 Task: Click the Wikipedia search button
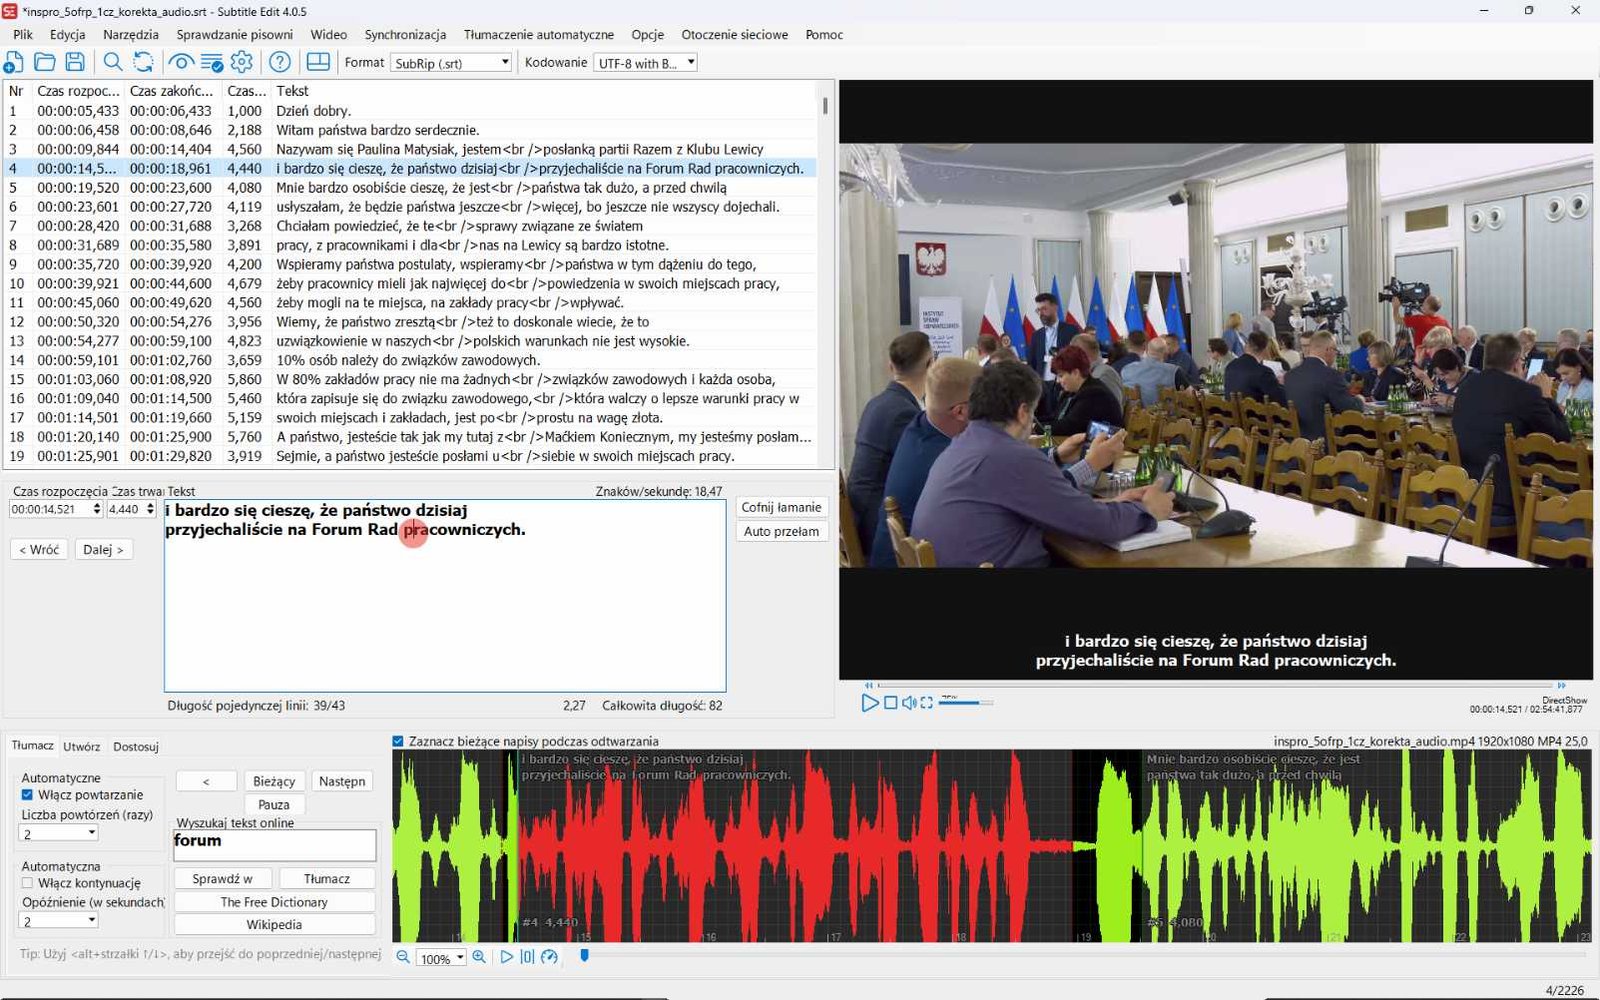point(274,924)
